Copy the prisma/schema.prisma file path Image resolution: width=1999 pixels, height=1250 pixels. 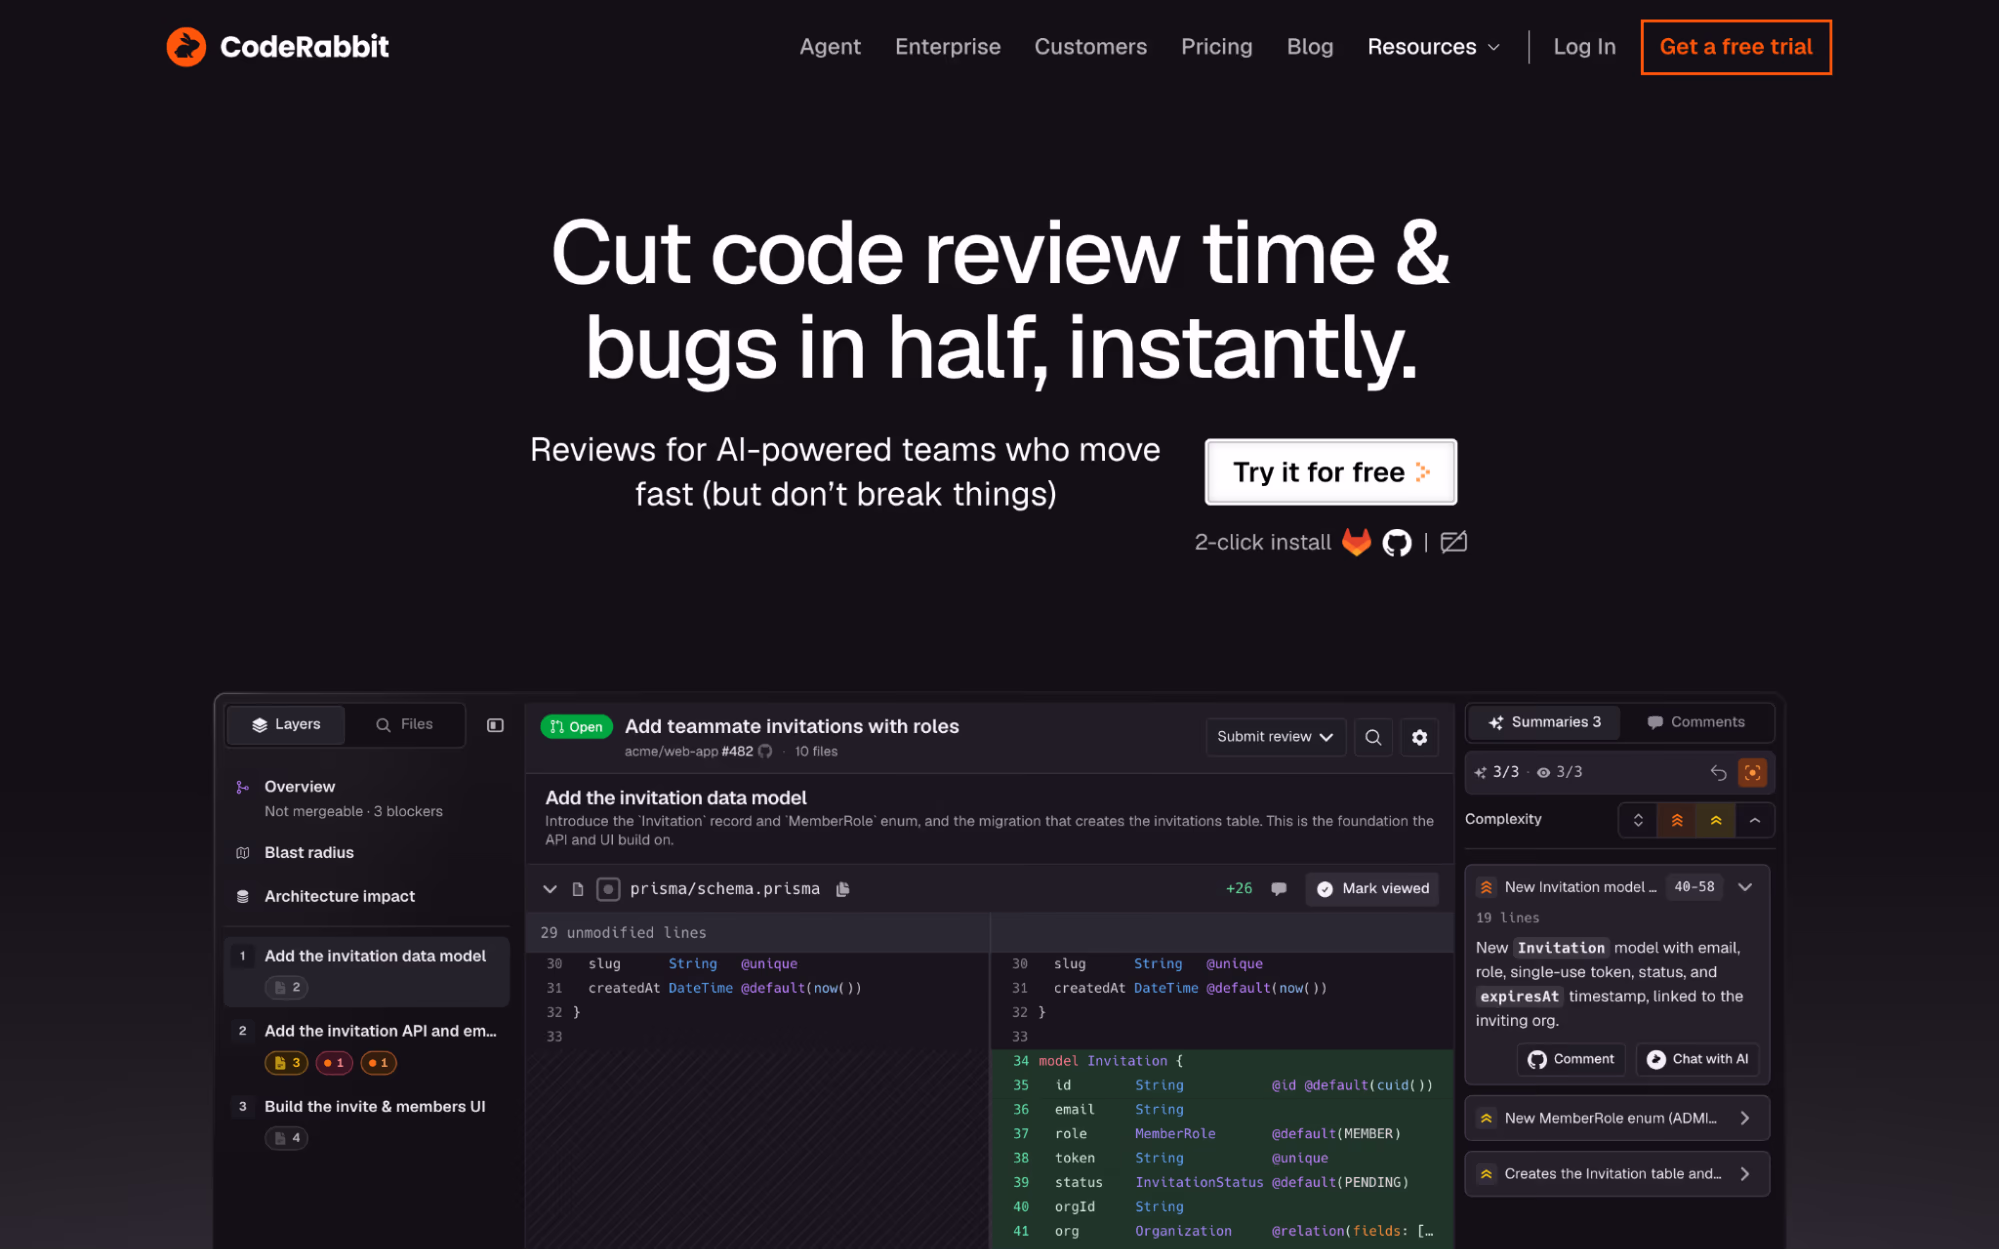pyautogui.click(x=842, y=889)
